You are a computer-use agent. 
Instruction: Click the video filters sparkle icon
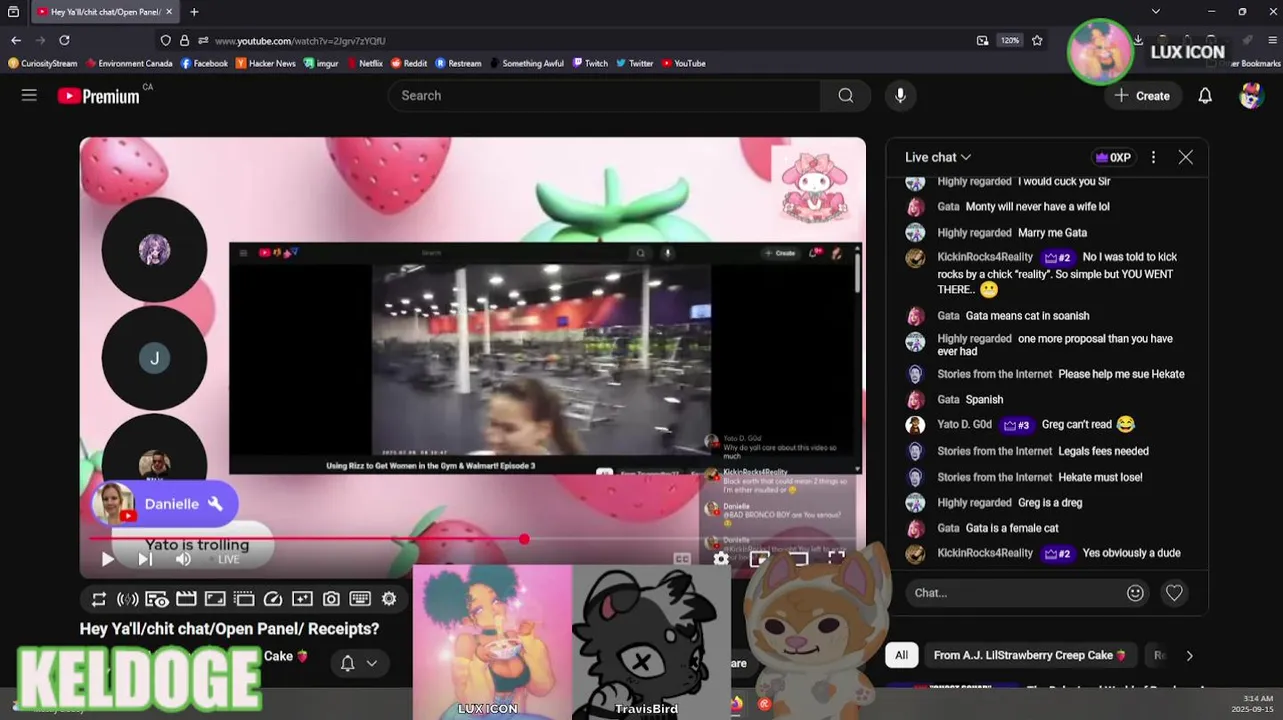tap(302, 599)
